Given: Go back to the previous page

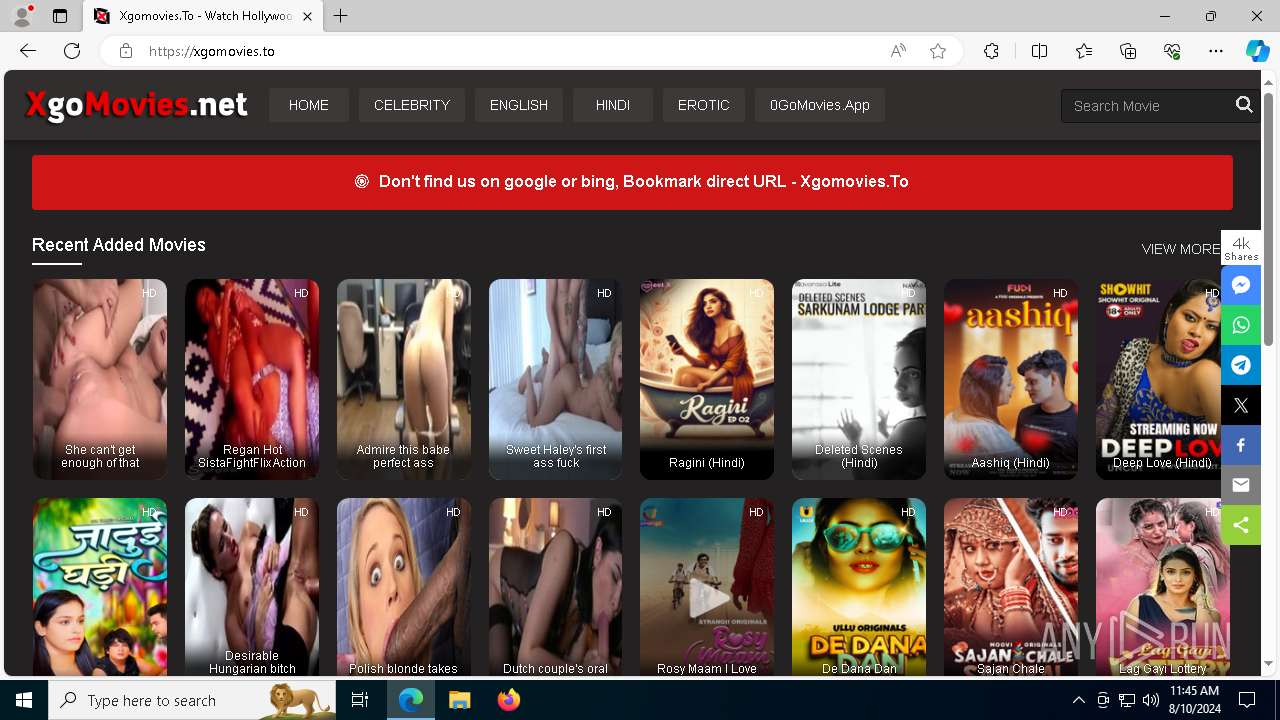Looking at the screenshot, I should coord(28,51).
